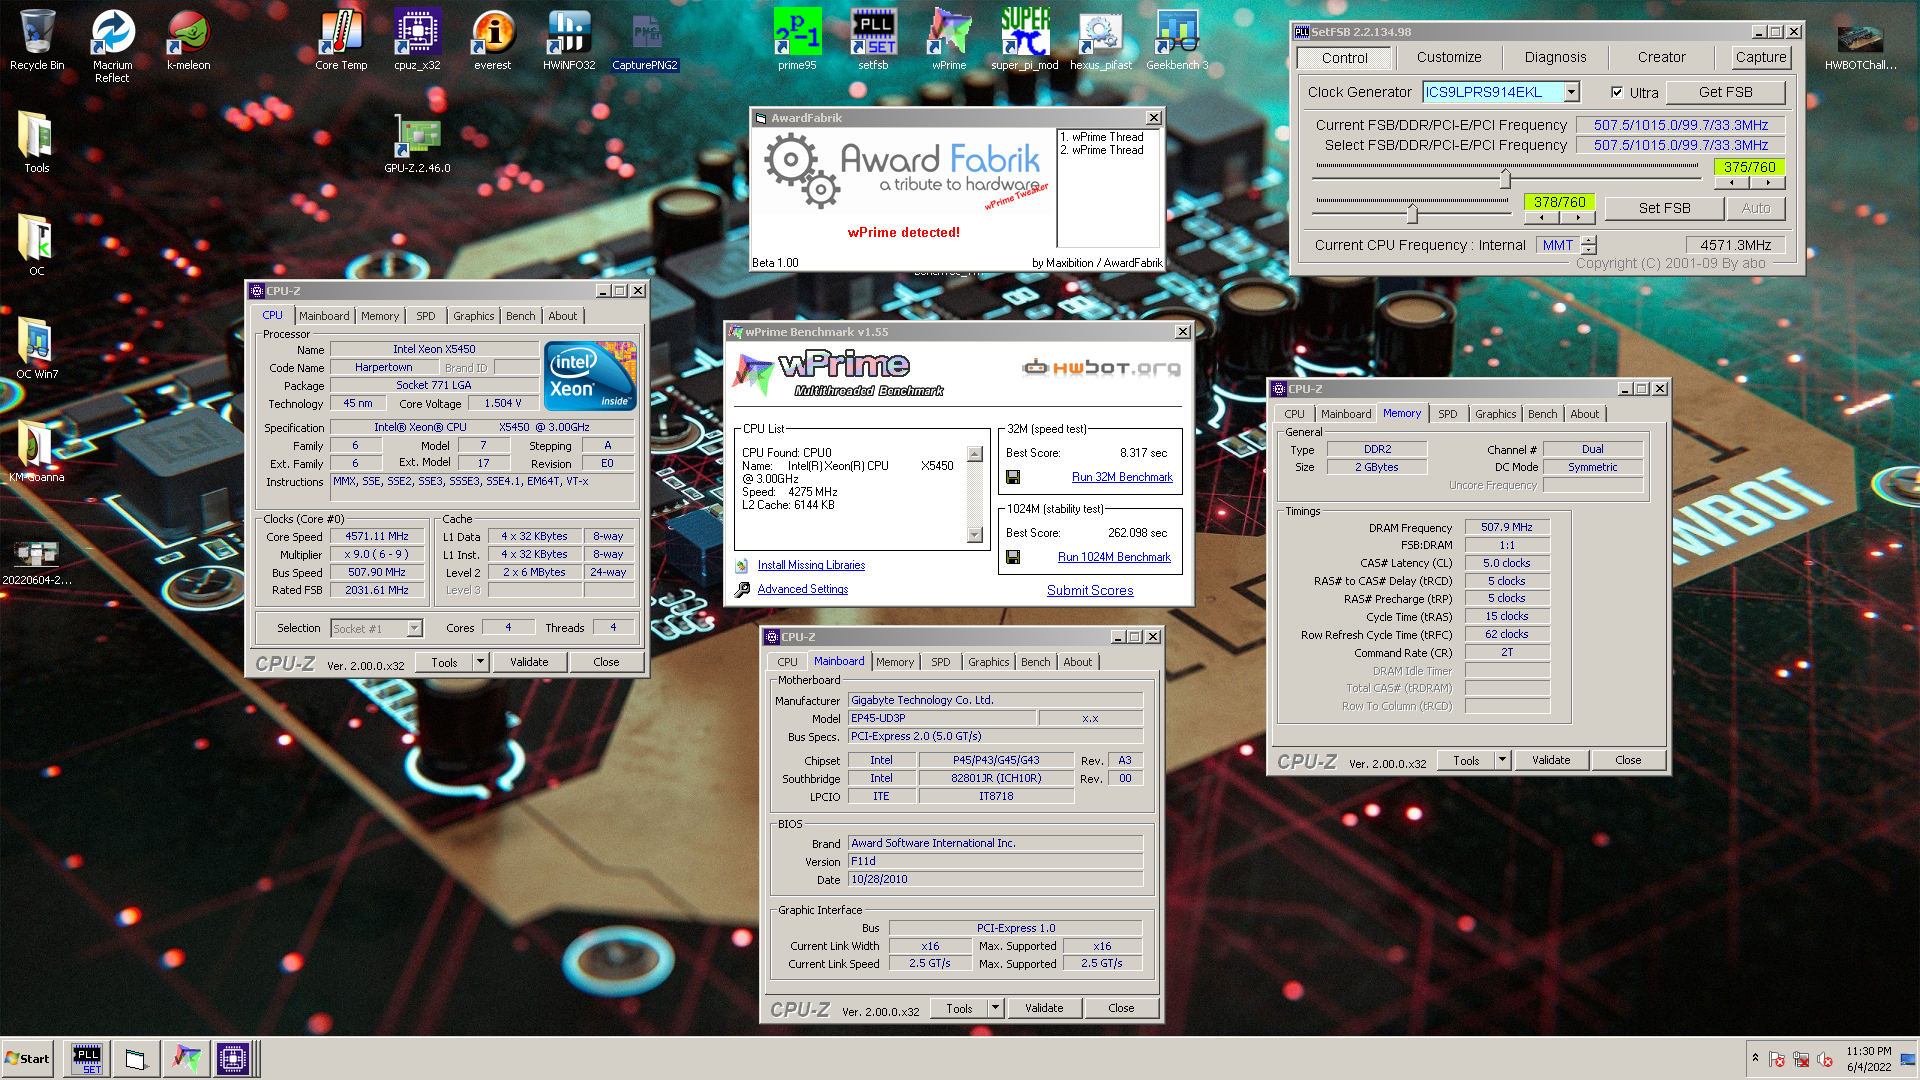Viewport: 1920px width, 1080px height.
Task: Launch hexus_pifast desktop shortcut
Action: [1101, 41]
